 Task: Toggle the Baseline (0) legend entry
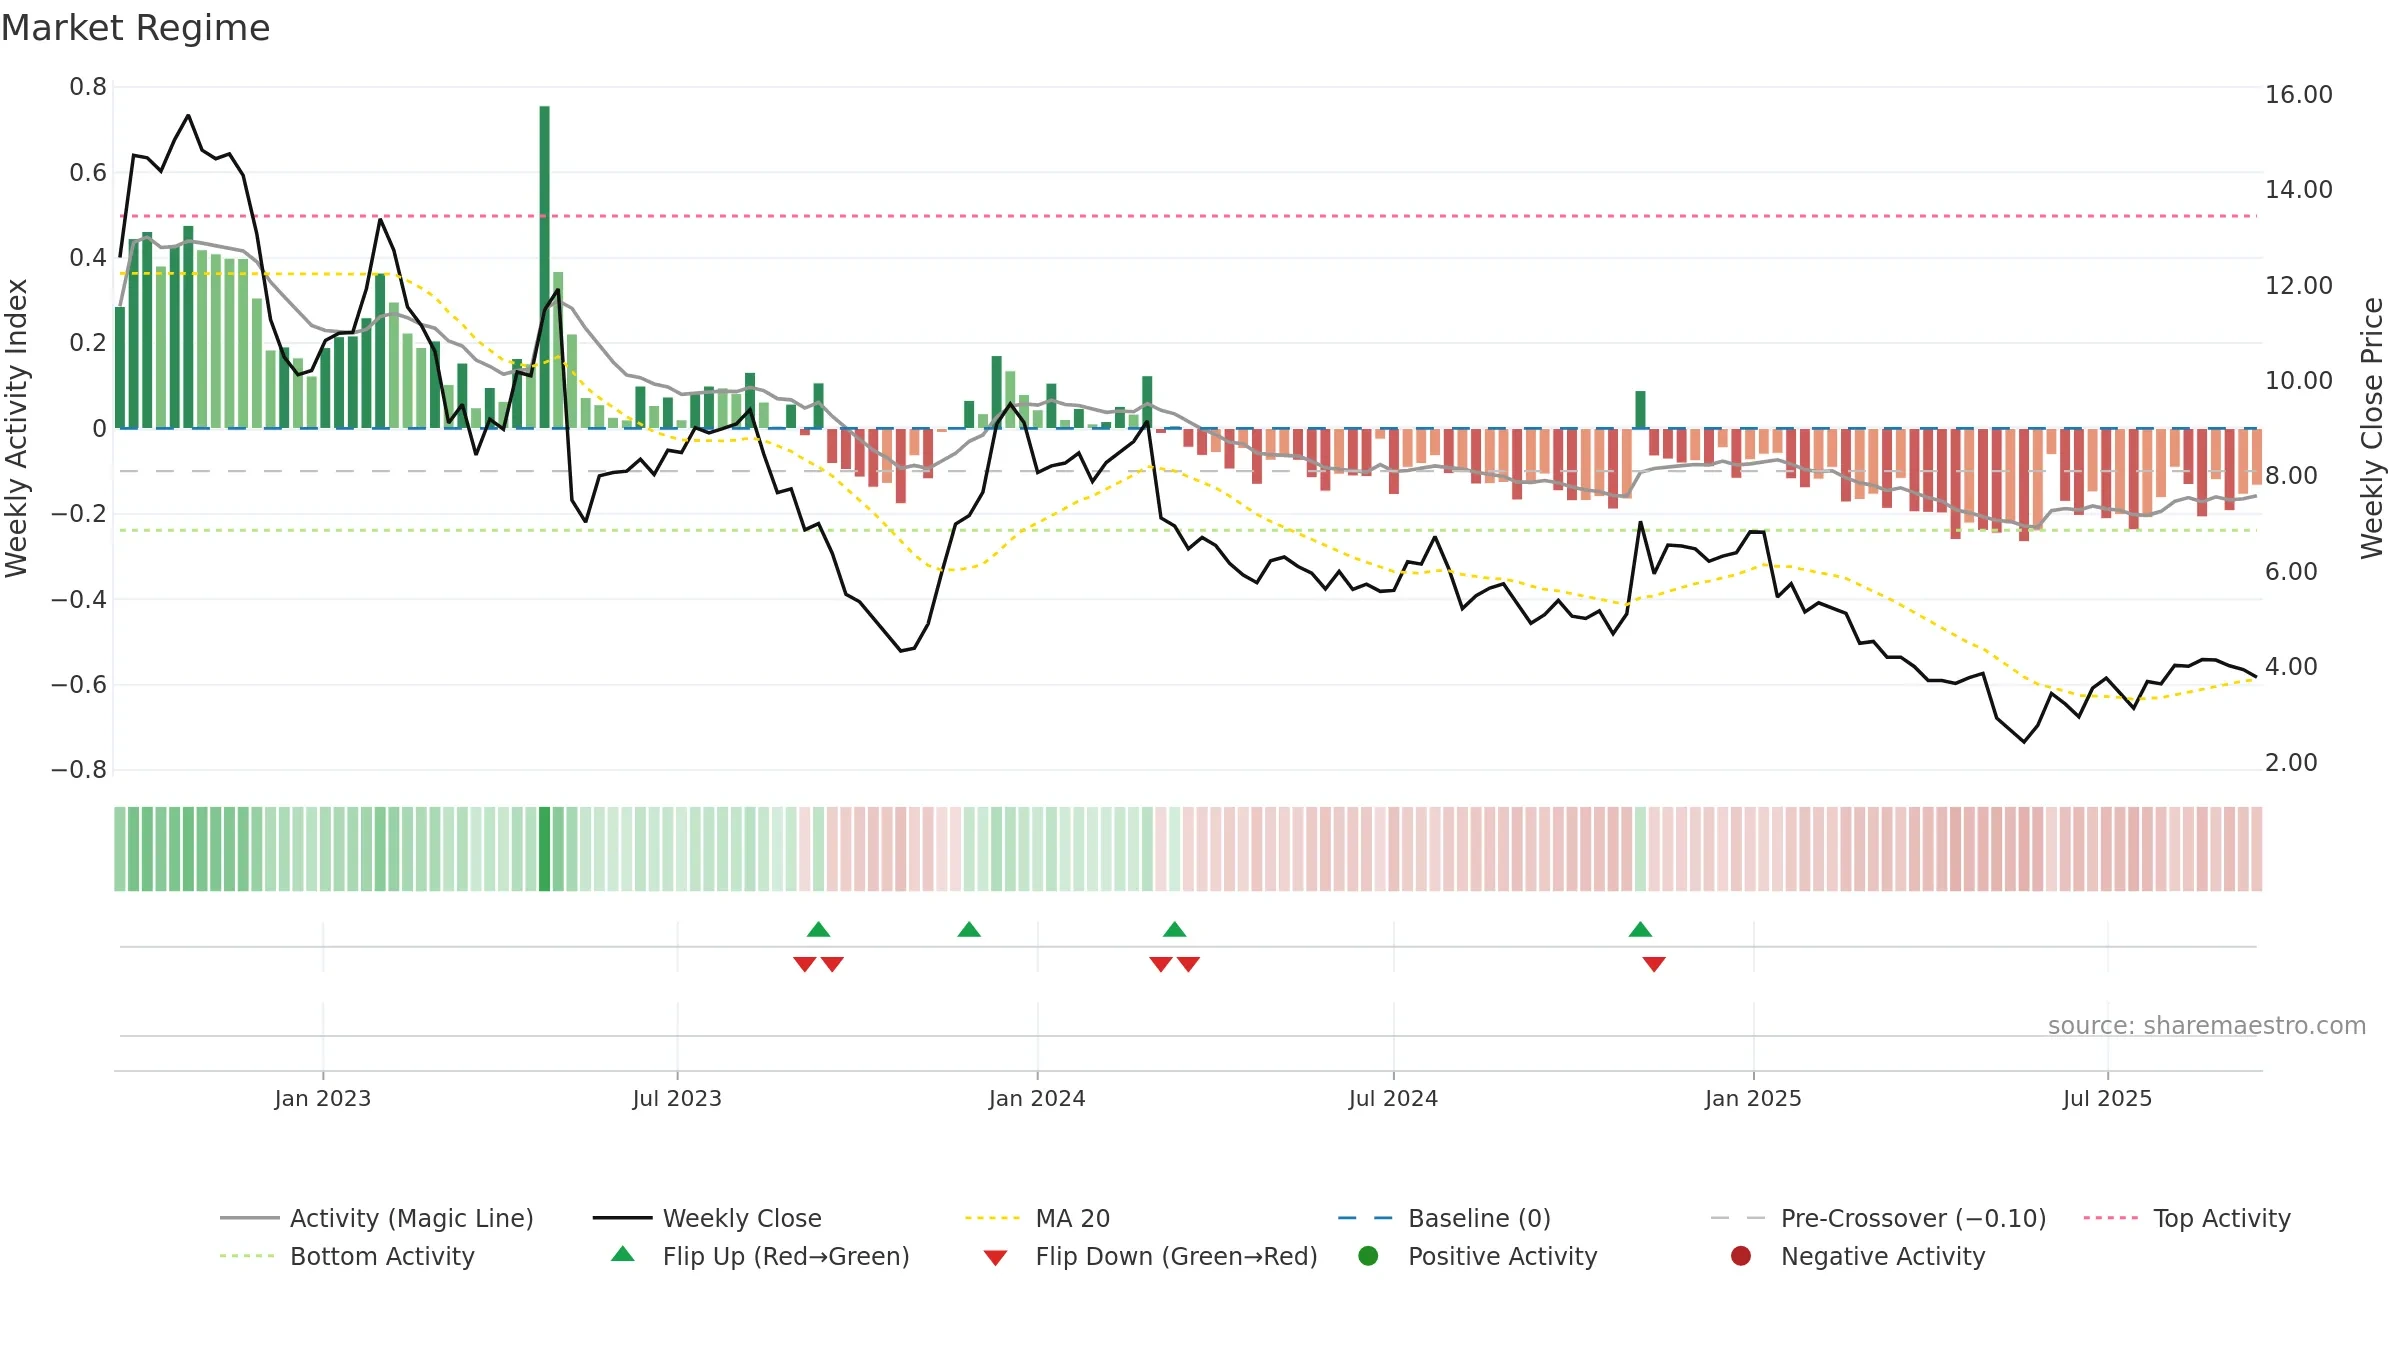[x=1444, y=1218]
